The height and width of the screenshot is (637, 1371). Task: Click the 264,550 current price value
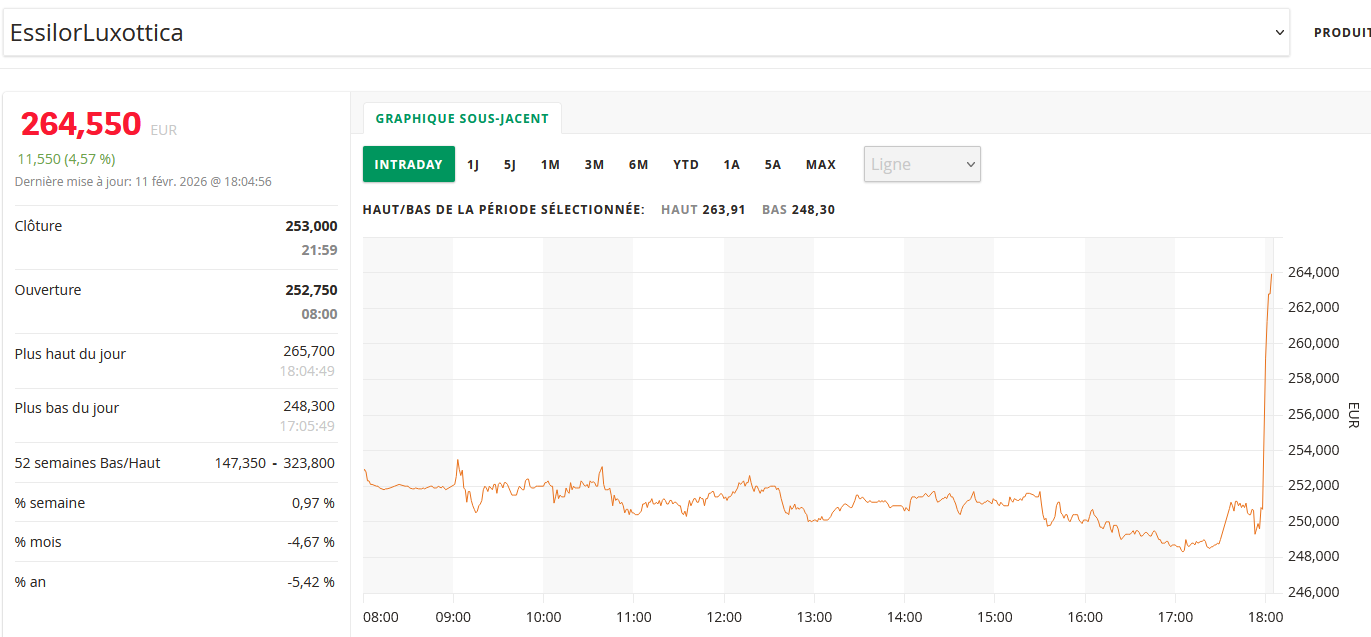coord(81,124)
